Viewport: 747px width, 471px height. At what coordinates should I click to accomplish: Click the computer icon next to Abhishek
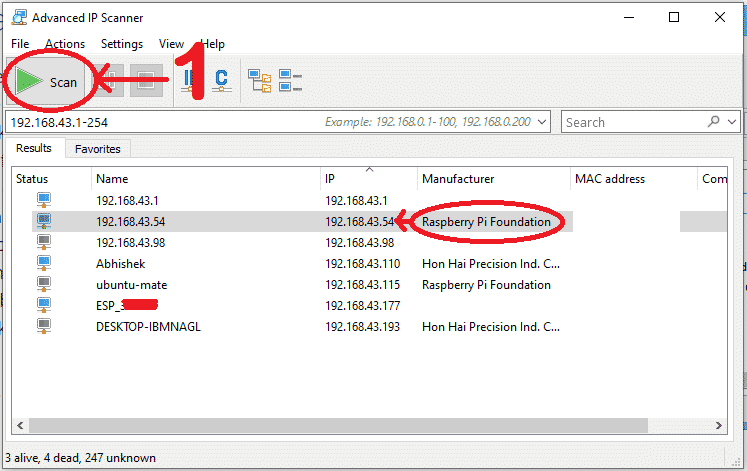[44, 263]
